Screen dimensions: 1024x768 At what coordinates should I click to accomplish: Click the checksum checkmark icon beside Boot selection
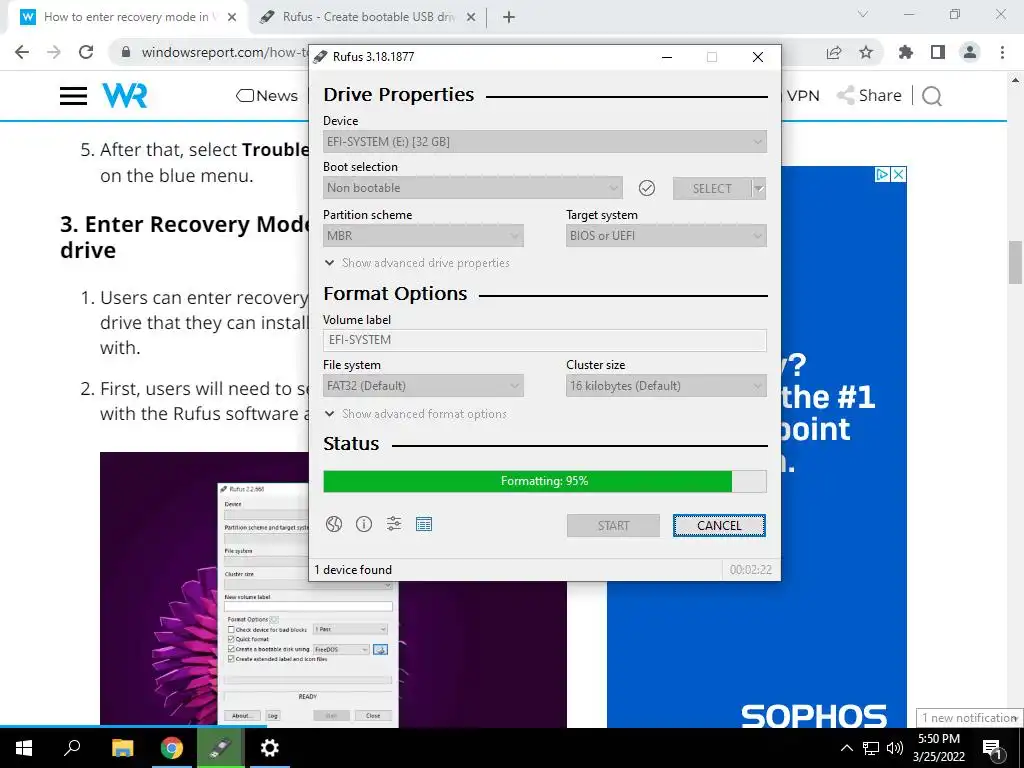[647, 188]
